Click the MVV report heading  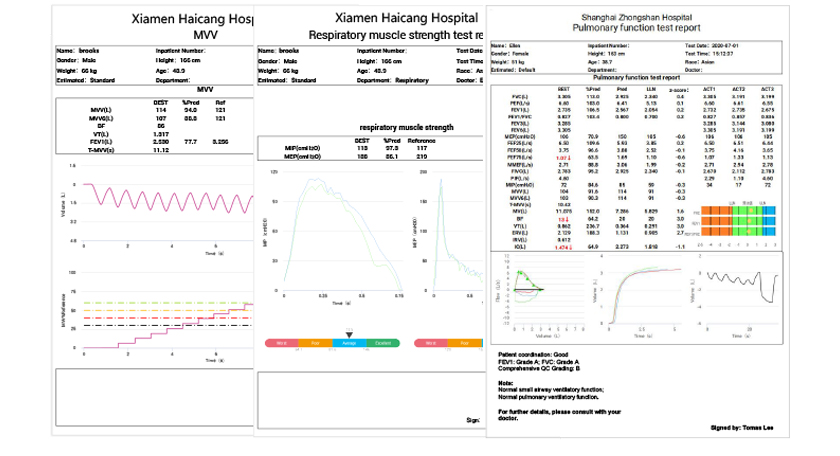[204, 35]
